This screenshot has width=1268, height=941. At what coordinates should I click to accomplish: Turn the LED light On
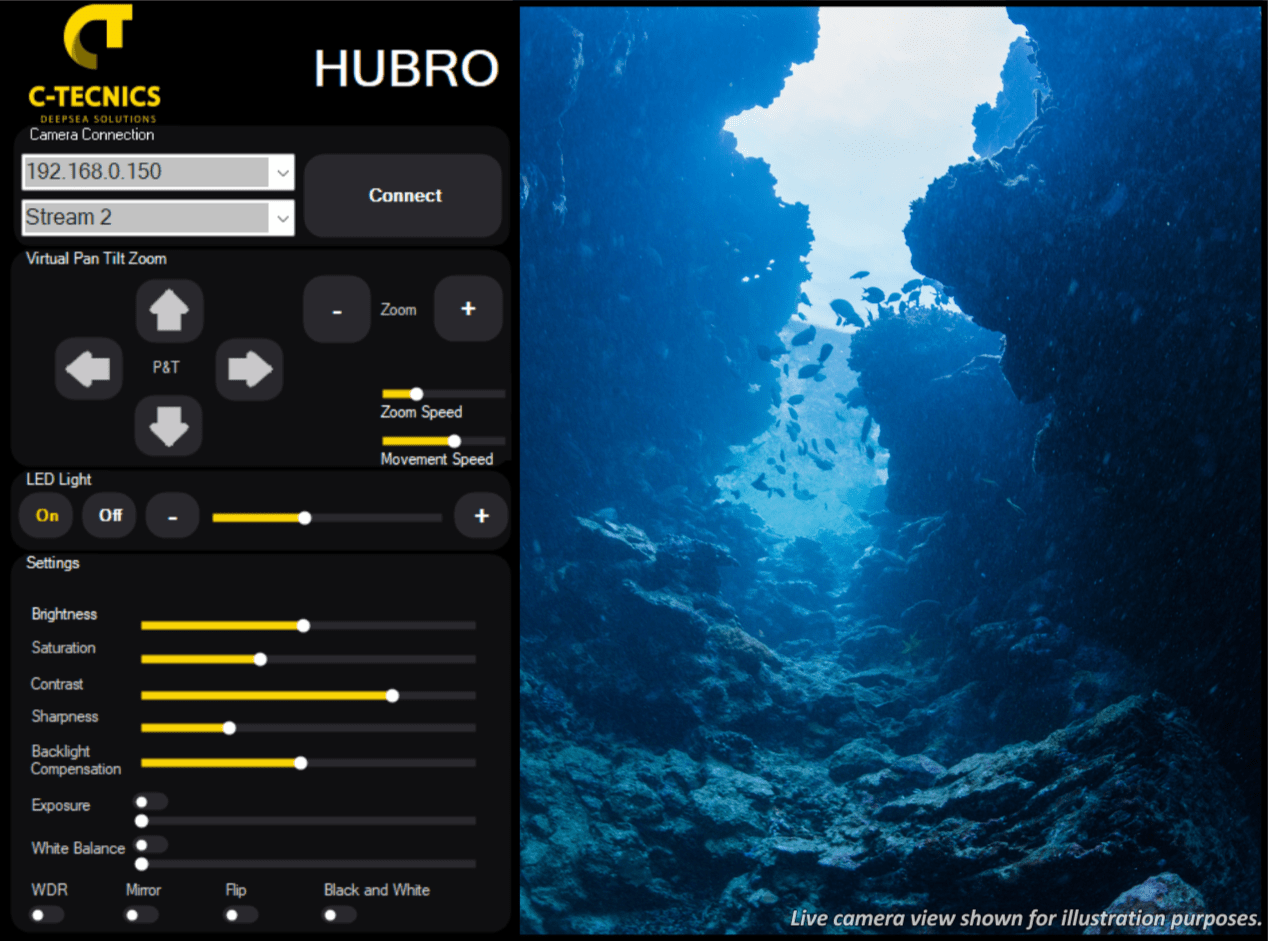coord(47,516)
